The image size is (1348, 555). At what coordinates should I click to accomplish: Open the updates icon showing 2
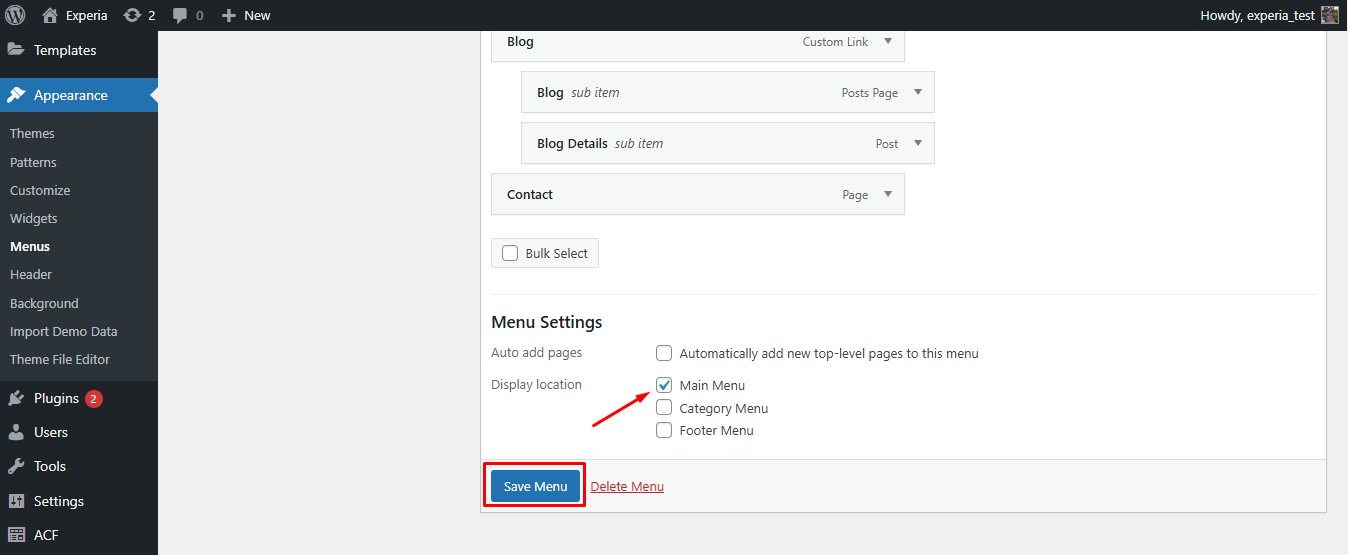[132, 15]
